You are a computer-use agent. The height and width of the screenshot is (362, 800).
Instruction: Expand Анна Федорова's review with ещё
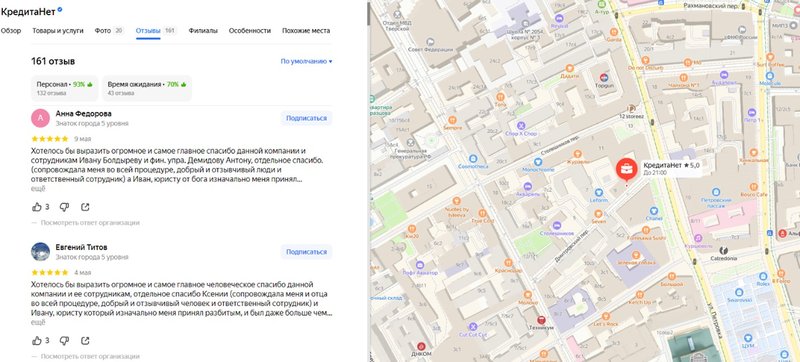point(38,189)
